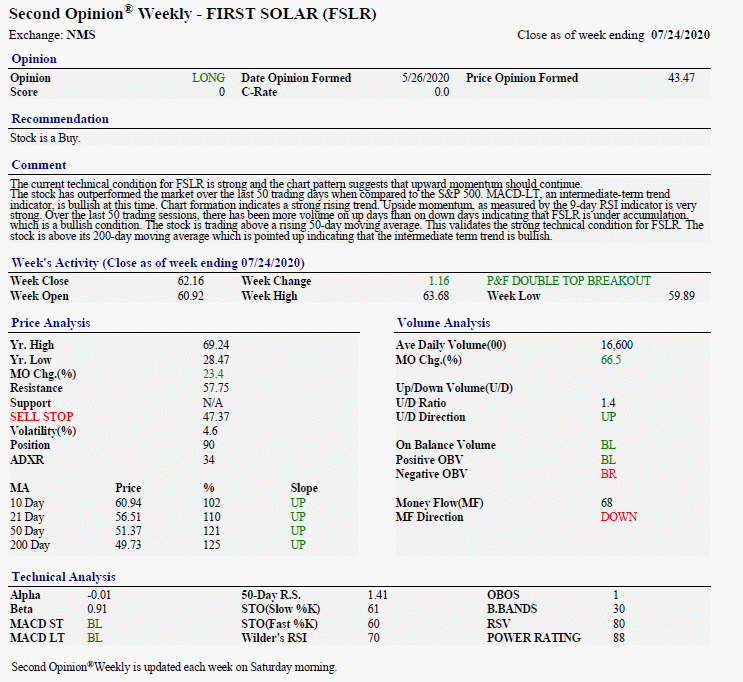Click the 'Volume Analysis' section heading
The image size is (743, 682).
(x=444, y=323)
